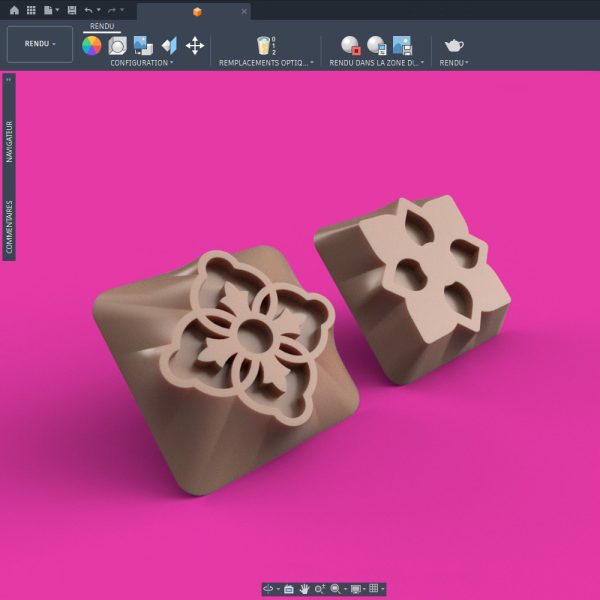Viewport: 600px width, 600px height.
Task: Open the undo history dropdown arrow
Action: (98, 10)
